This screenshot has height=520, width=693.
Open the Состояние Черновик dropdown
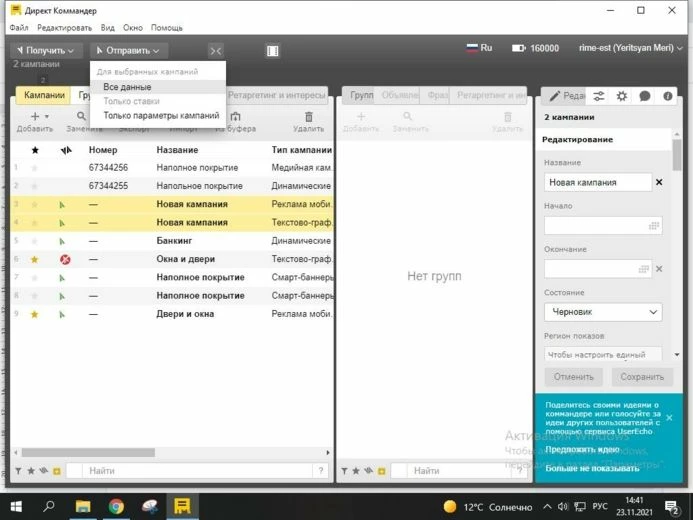tap(603, 312)
